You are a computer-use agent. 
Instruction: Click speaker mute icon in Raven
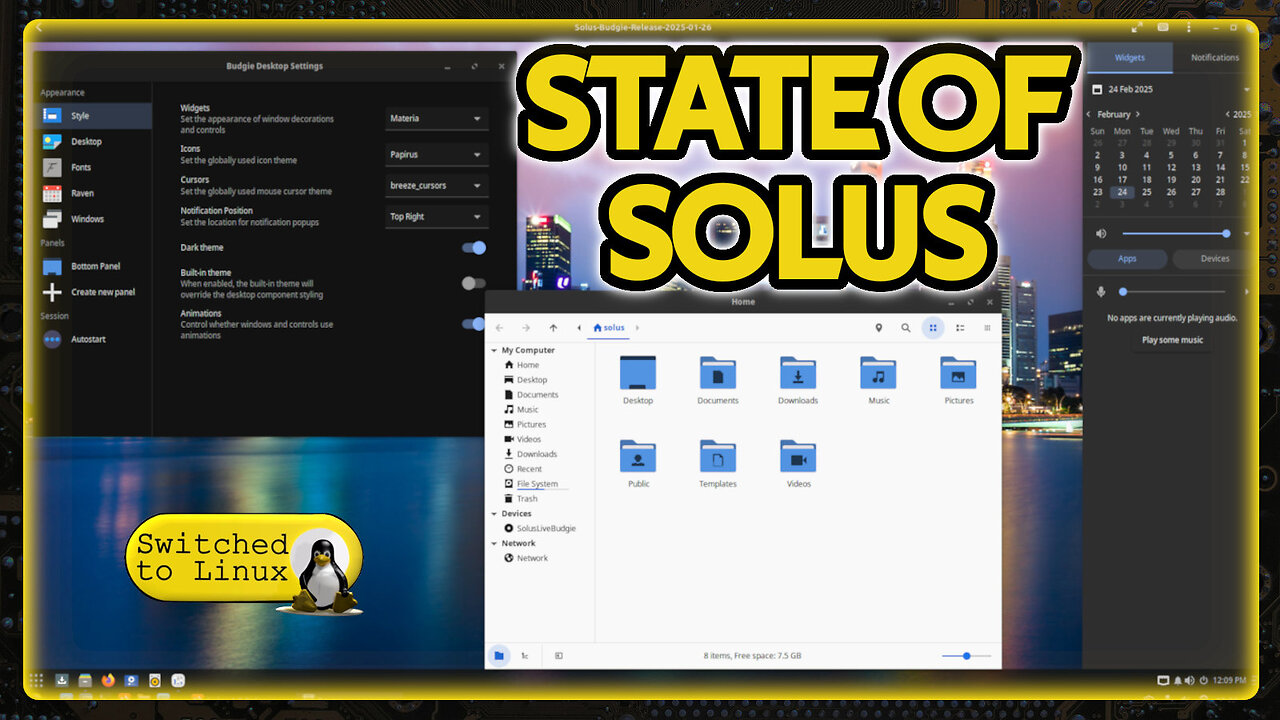point(1101,233)
